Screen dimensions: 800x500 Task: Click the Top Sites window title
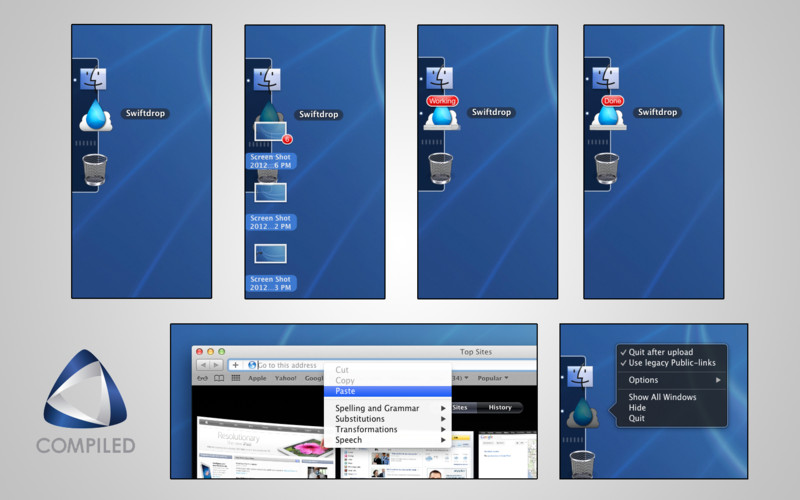pyautogui.click(x=476, y=352)
